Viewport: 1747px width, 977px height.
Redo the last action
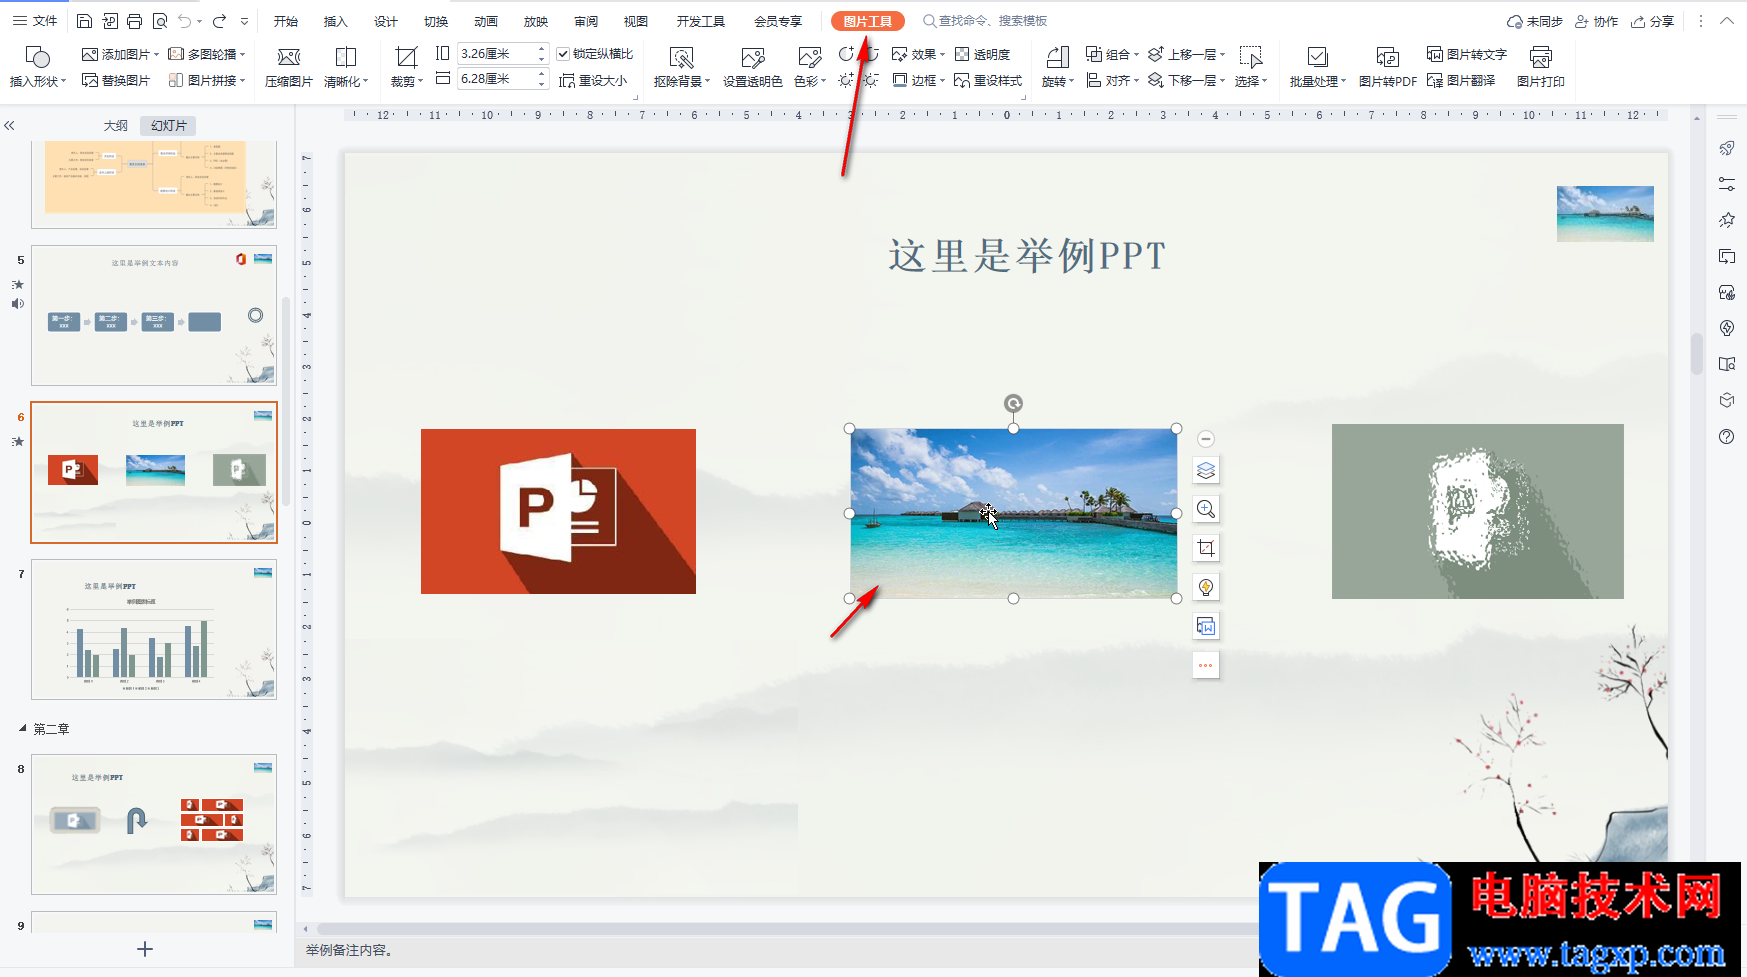(219, 21)
